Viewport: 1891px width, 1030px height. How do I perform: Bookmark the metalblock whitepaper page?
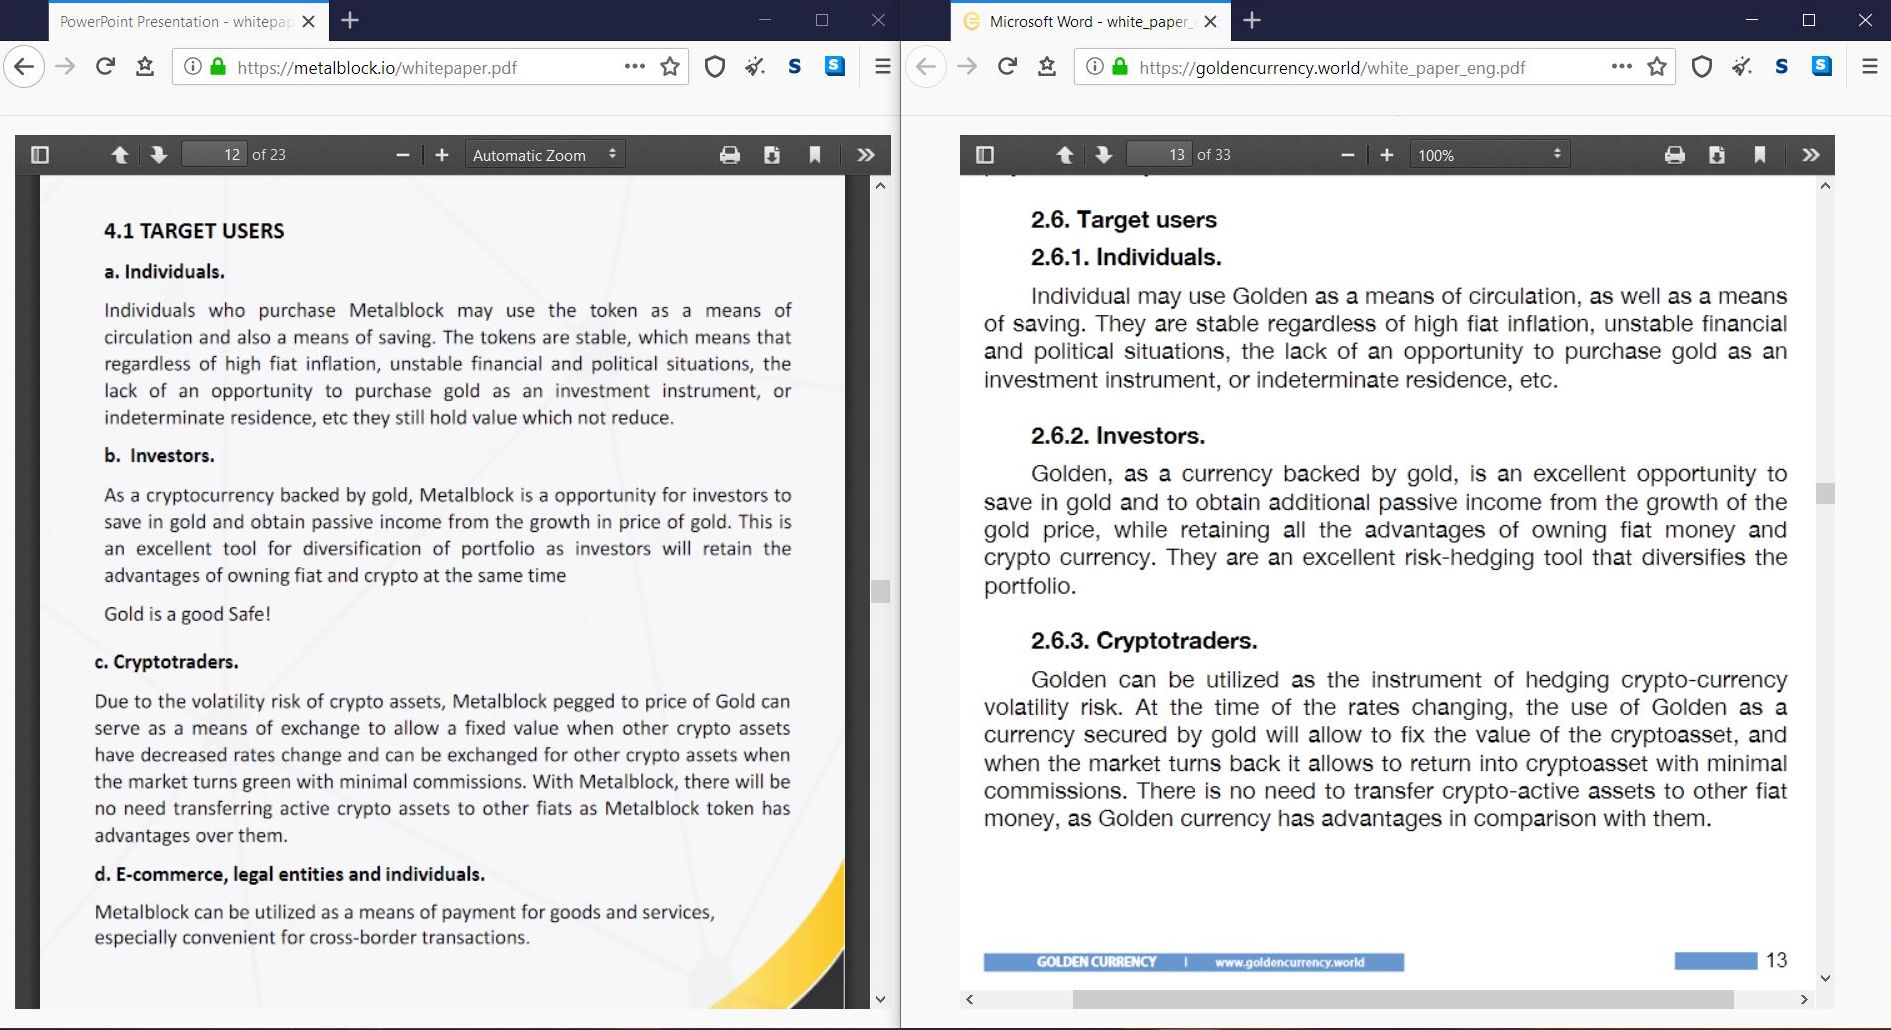(670, 67)
